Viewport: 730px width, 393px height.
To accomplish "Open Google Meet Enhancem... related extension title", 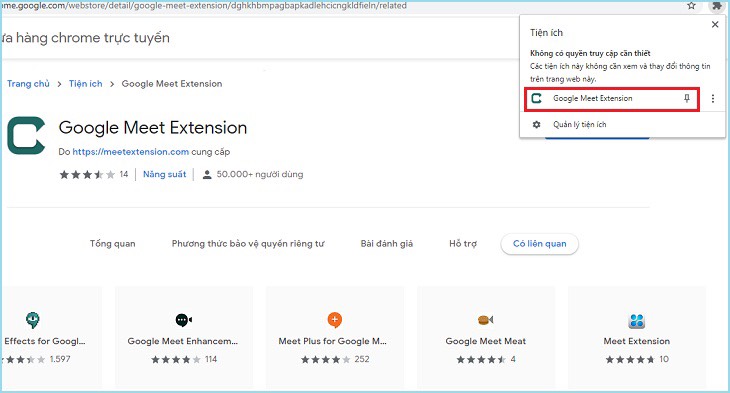I will pos(182,341).
